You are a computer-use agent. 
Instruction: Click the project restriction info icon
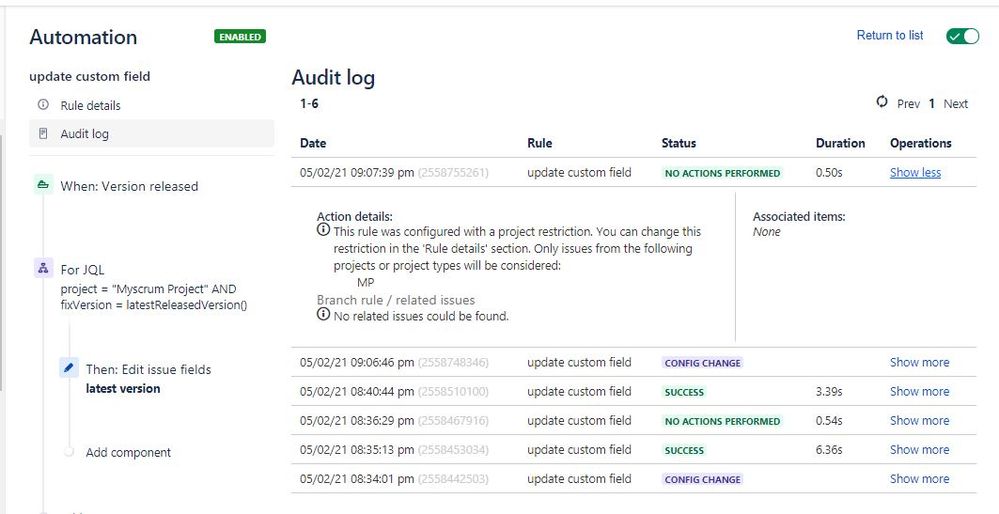(324, 229)
